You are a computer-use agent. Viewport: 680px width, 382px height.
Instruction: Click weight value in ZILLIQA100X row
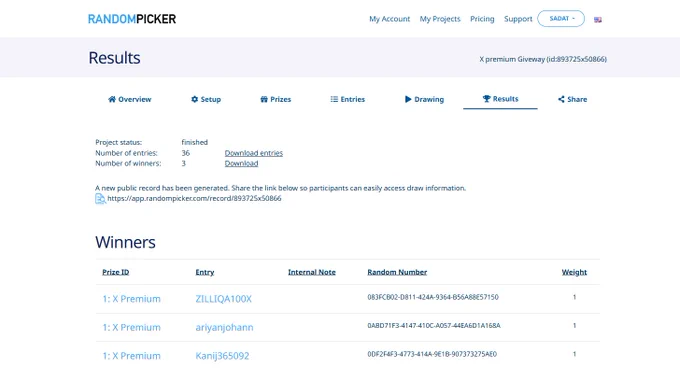pyautogui.click(x=574, y=297)
